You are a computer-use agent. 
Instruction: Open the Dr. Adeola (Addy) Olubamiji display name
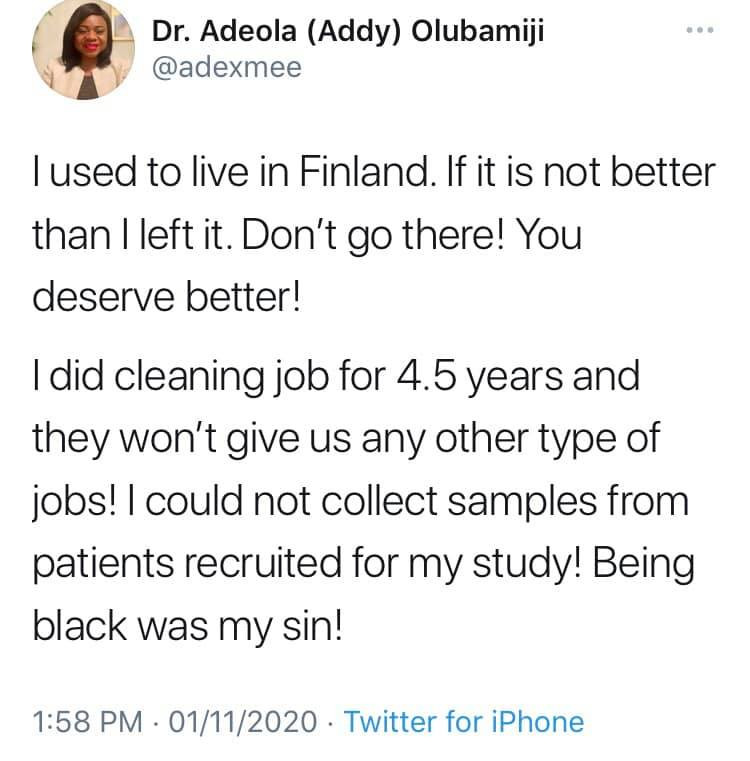click(x=348, y=32)
